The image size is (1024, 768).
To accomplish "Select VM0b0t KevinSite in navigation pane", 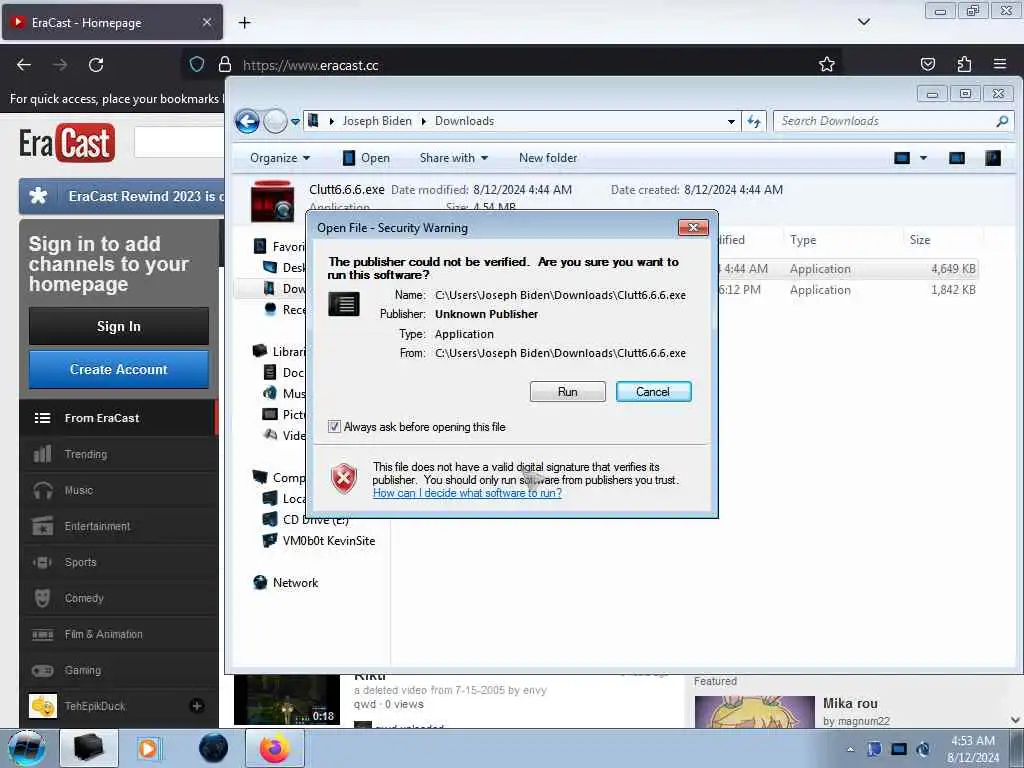I will click(x=319, y=541).
